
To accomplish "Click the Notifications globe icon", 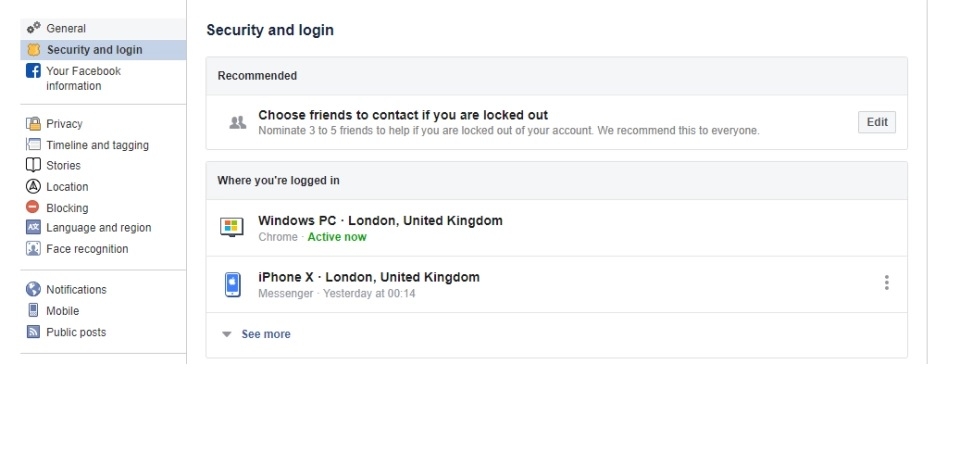I will pyautogui.click(x=33, y=290).
